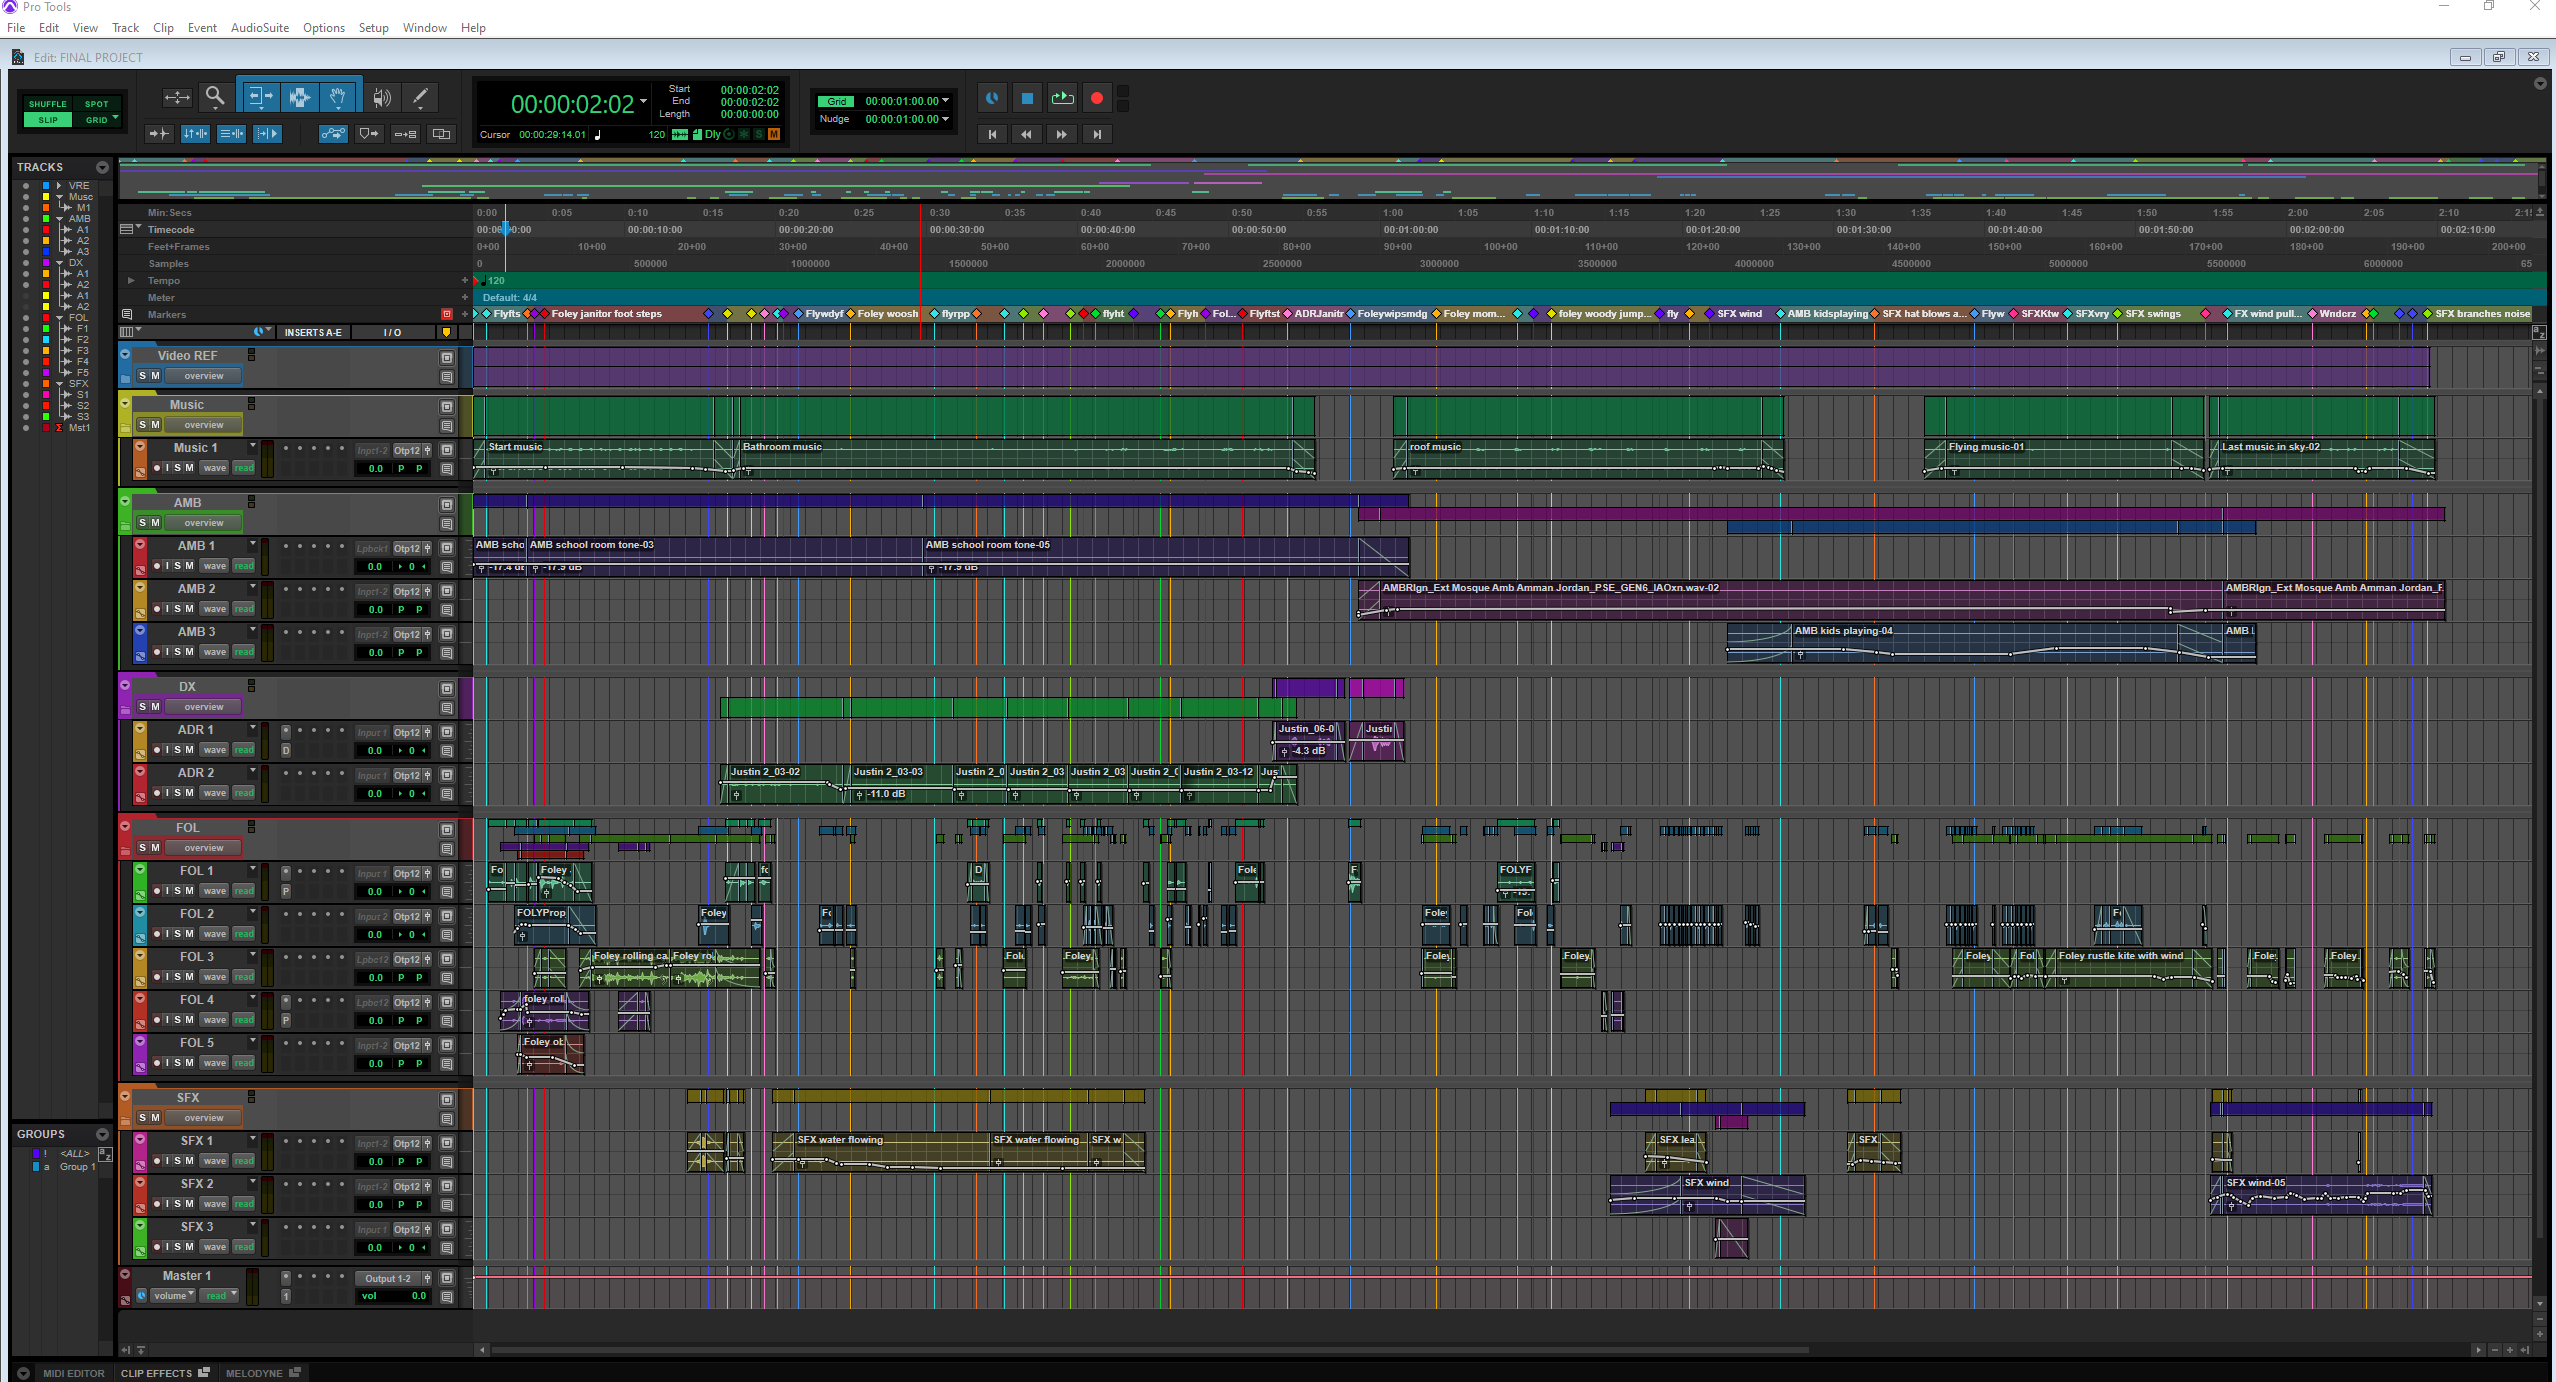Solo the ADR 1 track
Screen dimensions: 2556x1382
[x=177, y=750]
